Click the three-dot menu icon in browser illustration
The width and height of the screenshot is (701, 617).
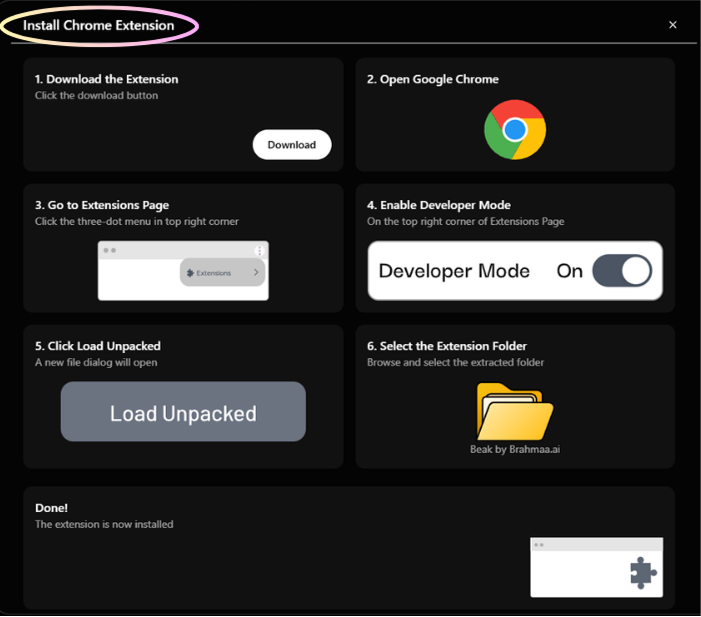tap(259, 251)
